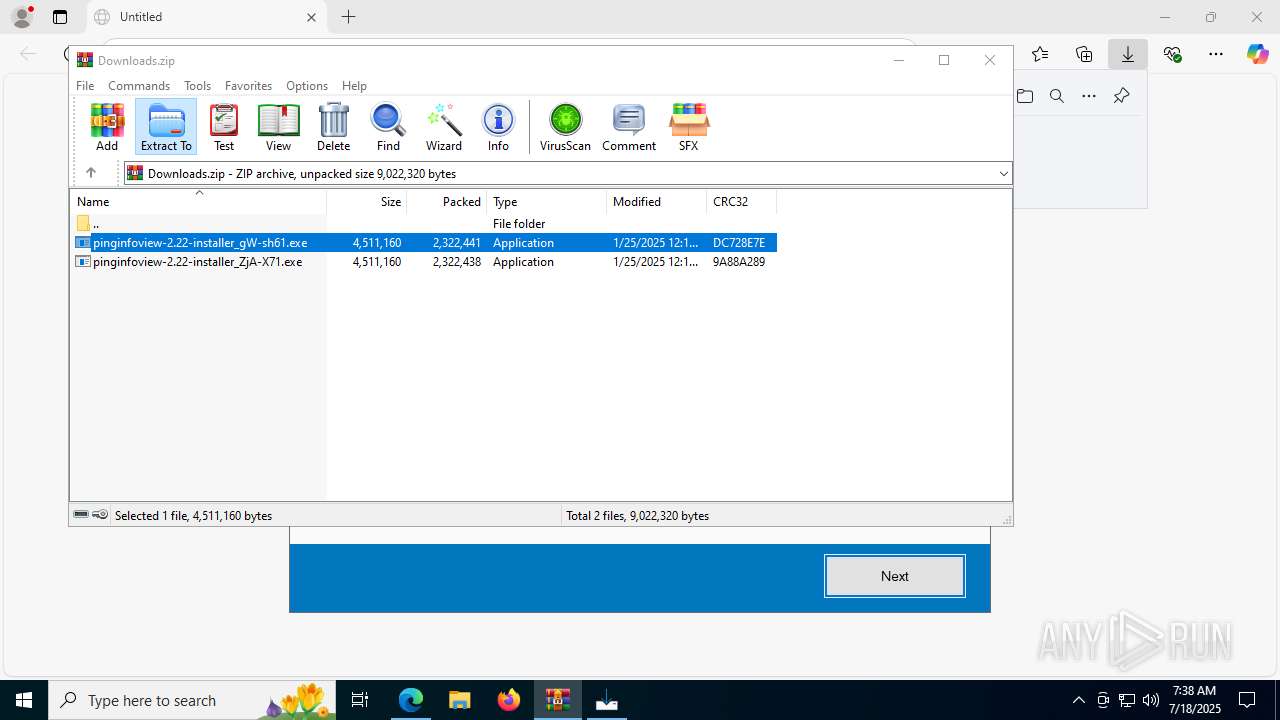Image resolution: width=1280 pixels, height=720 pixels.
Task: Open the Favorites menu
Action: pyautogui.click(x=248, y=86)
